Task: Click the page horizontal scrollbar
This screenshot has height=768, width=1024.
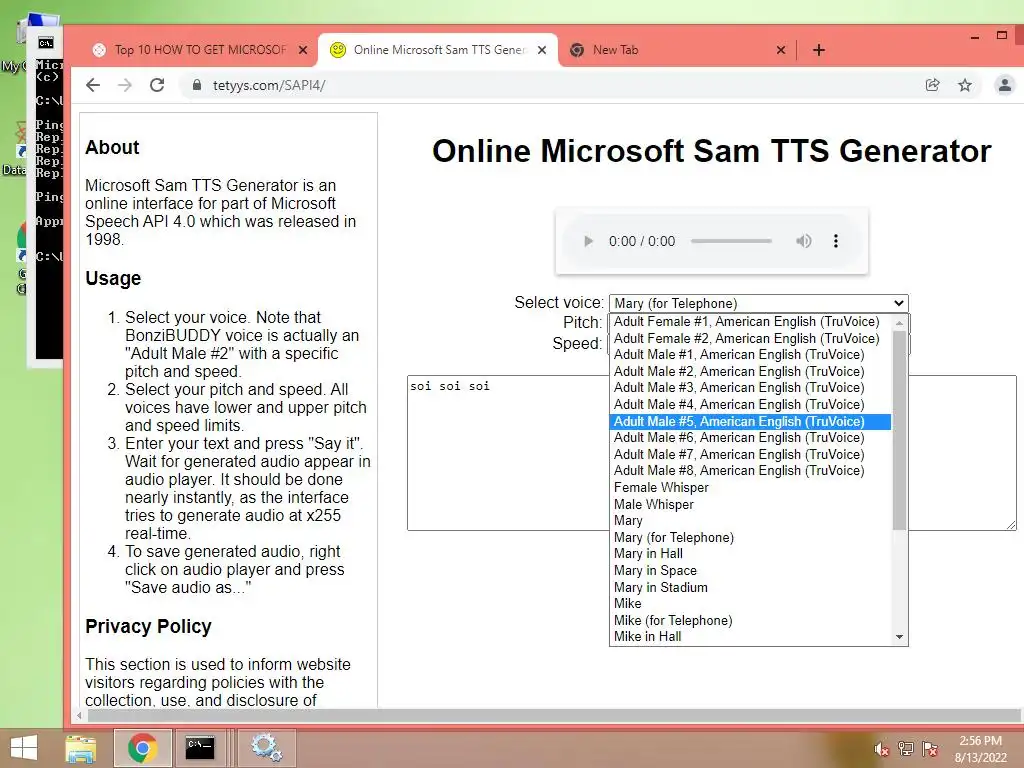Action: pyautogui.click(x=552, y=716)
